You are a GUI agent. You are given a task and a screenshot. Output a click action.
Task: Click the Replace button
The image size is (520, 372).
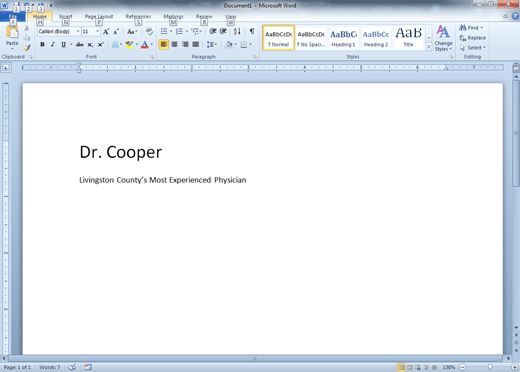[473, 38]
